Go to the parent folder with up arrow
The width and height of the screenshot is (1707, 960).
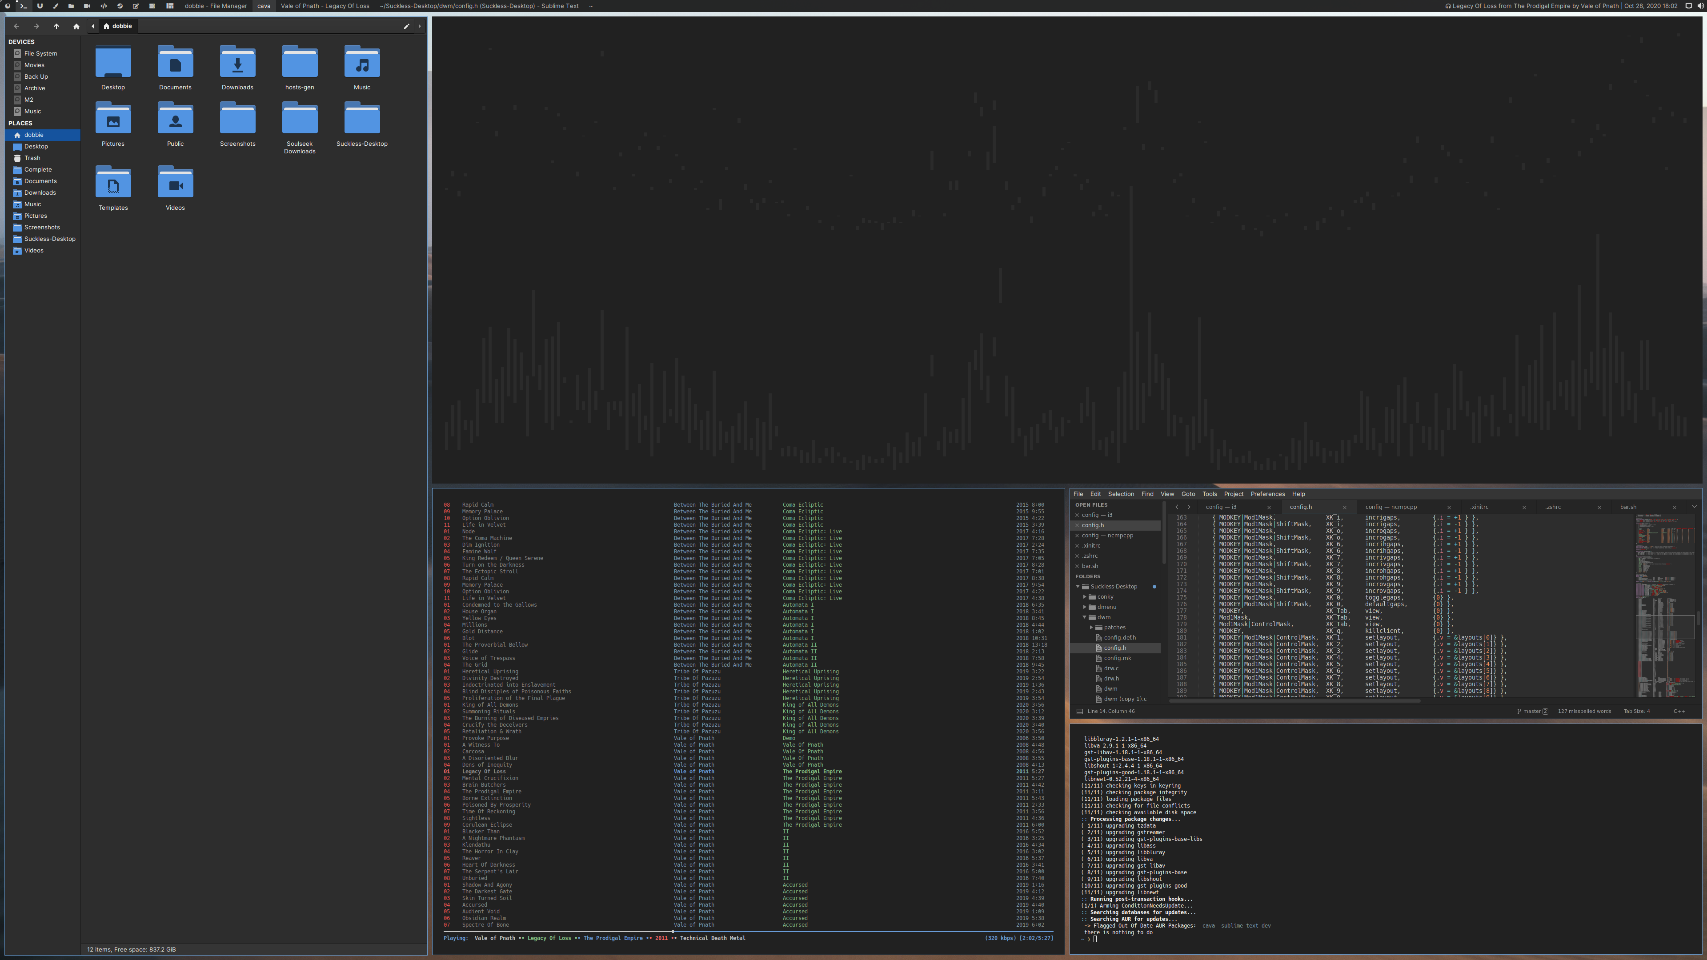(56, 26)
